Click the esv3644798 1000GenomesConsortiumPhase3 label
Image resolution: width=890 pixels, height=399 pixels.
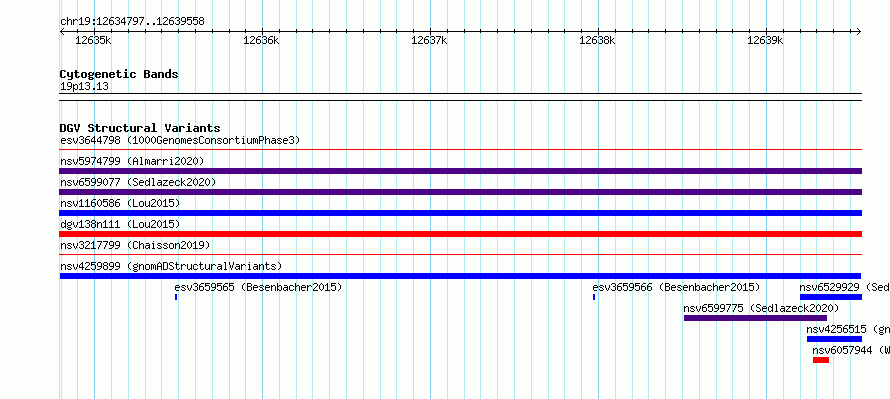click(x=180, y=140)
